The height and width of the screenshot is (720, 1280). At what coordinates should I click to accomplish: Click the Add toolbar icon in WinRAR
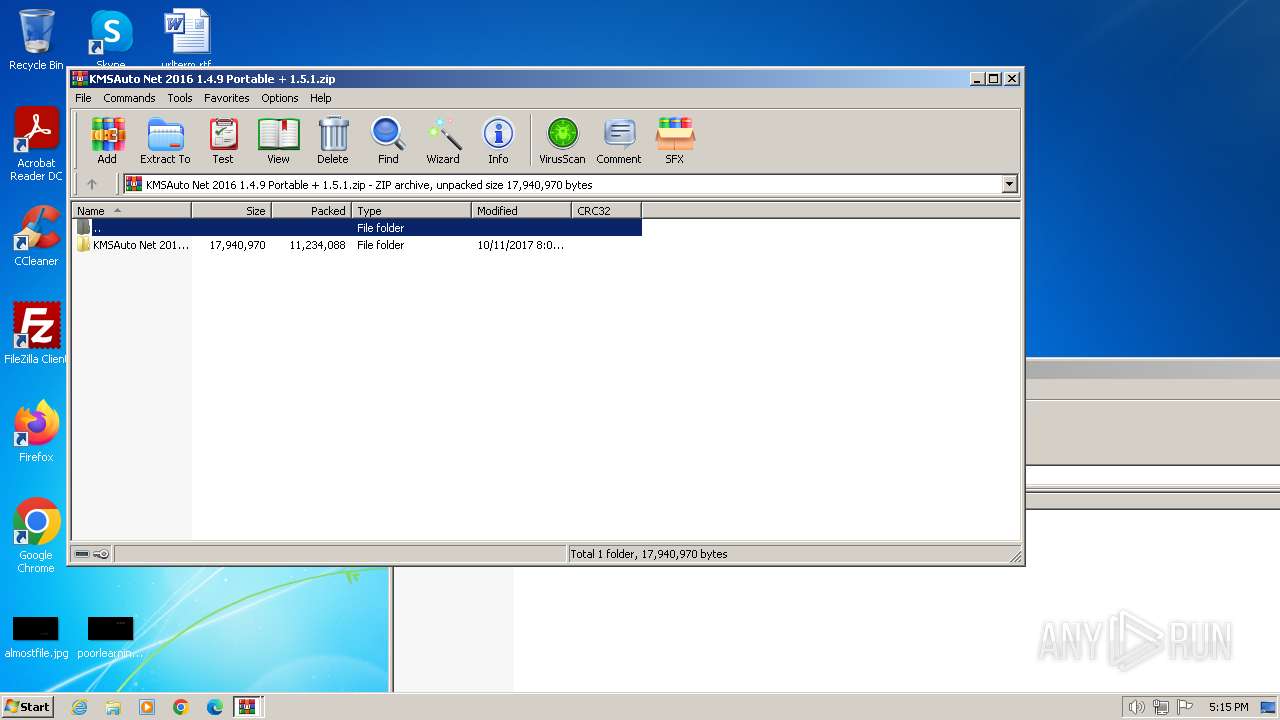coord(107,140)
